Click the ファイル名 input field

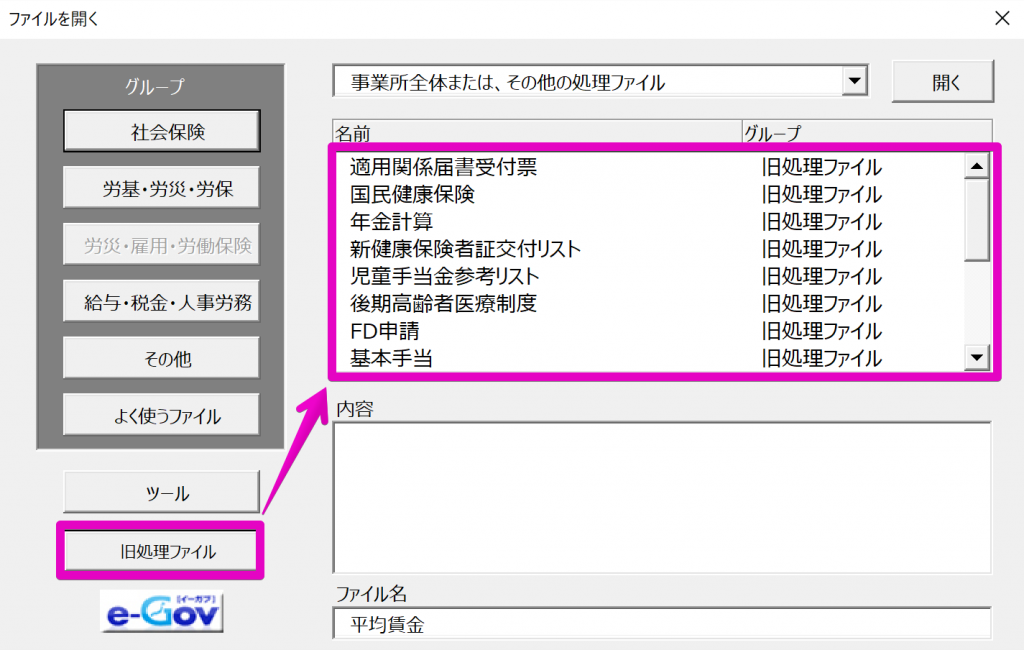click(x=661, y=625)
